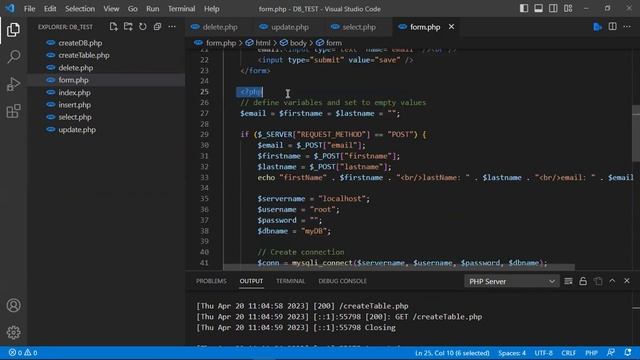Open the Help menu
The width and height of the screenshot is (640, 360).
pos(212,9)
